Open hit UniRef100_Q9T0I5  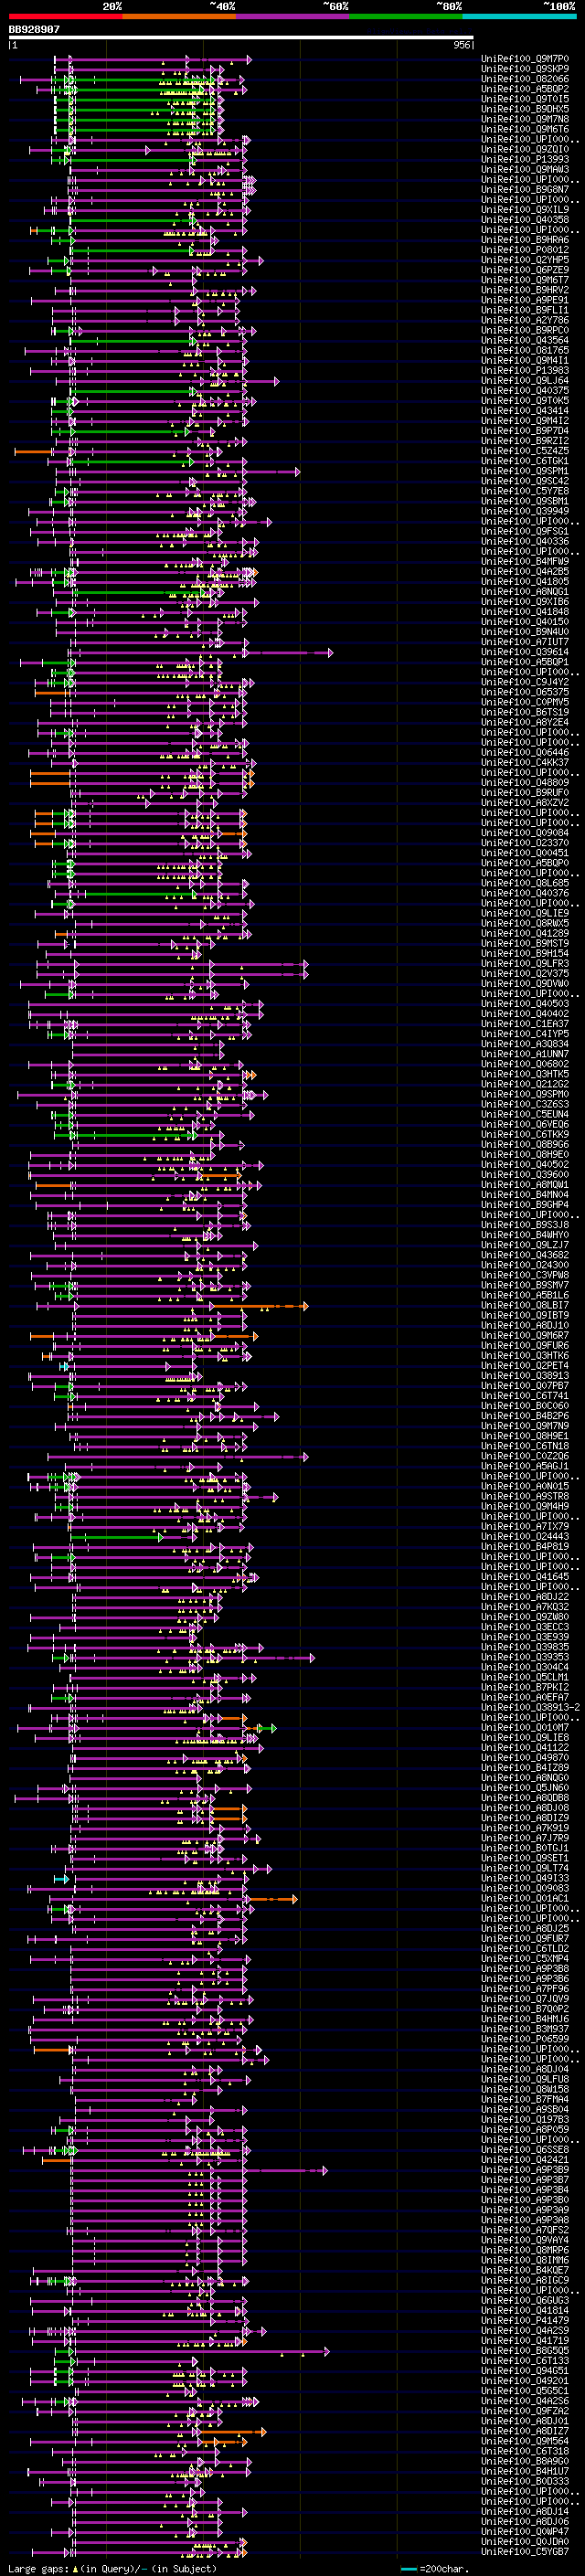click(x=525, y=99)
